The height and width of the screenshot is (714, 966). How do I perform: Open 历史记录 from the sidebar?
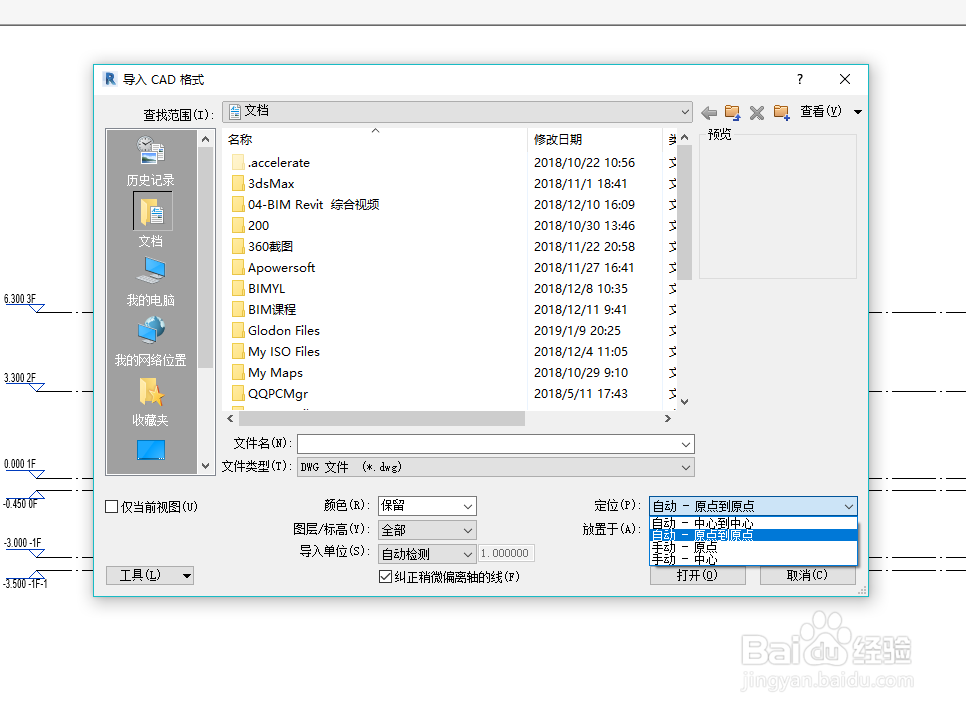point(150,160)
